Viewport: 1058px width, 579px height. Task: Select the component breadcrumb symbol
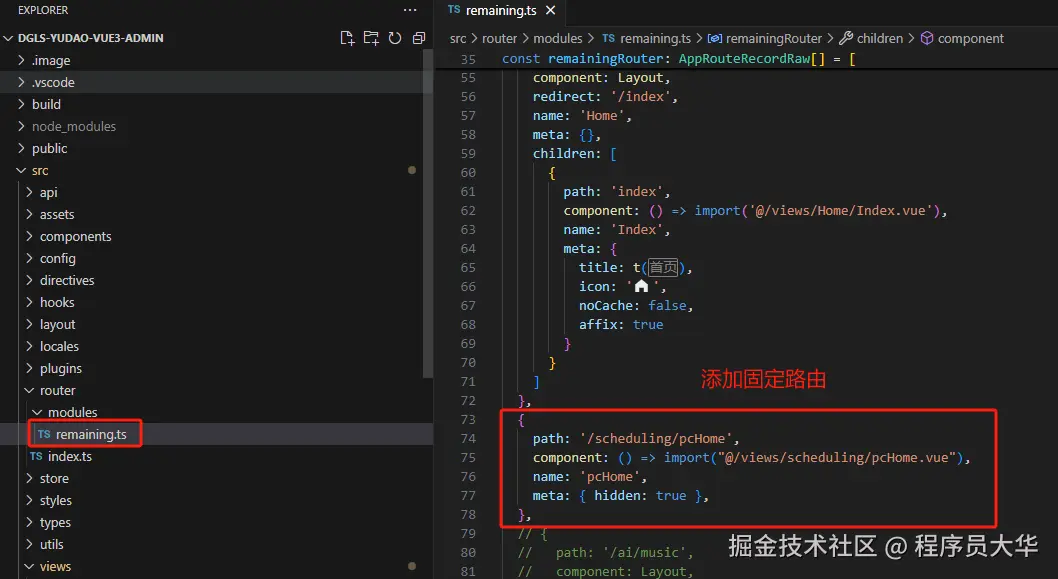click(x=962, y=38)
